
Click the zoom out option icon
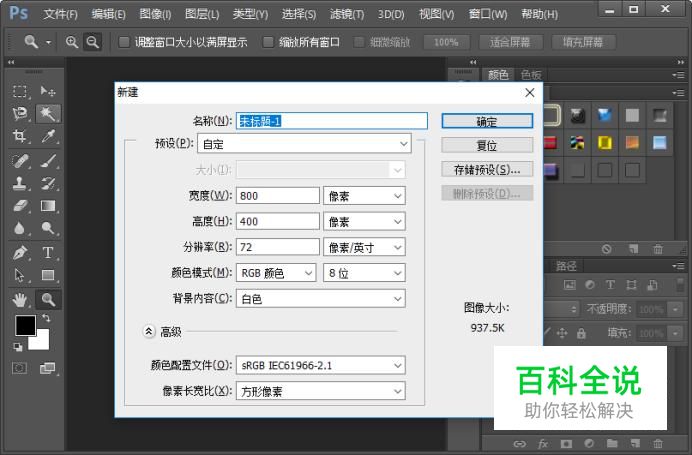92,42
